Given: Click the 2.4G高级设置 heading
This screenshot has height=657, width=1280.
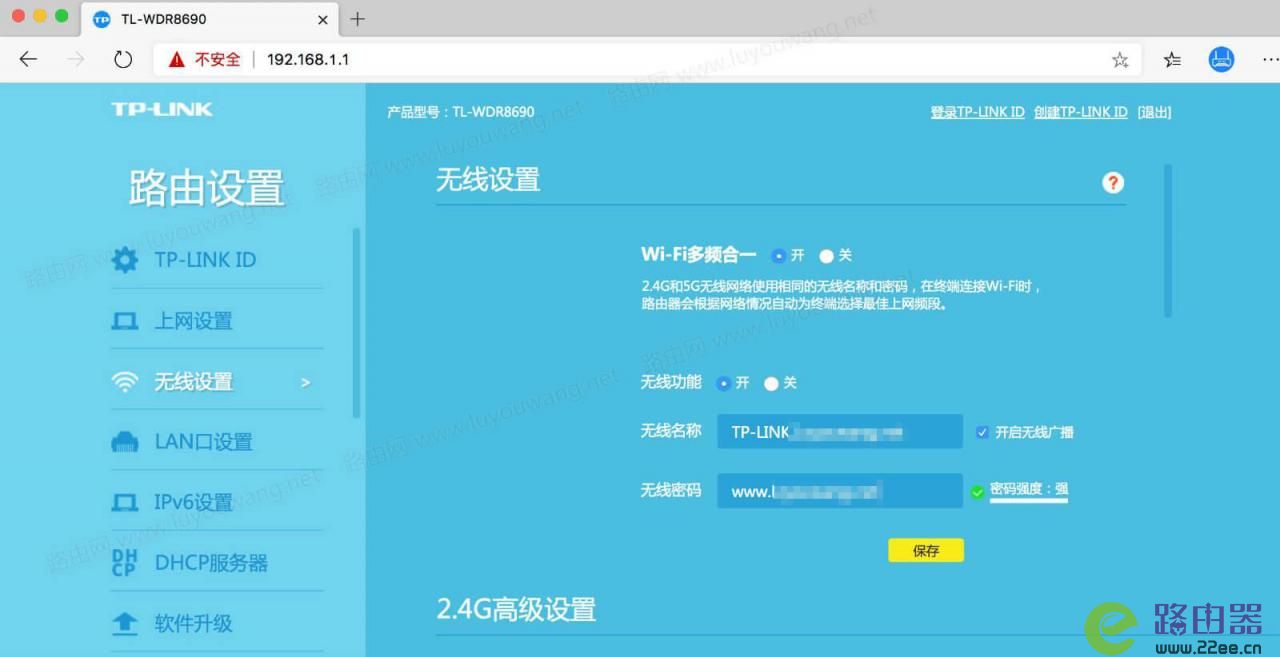Looking at the screenshot, I should (x=516, y=609).
